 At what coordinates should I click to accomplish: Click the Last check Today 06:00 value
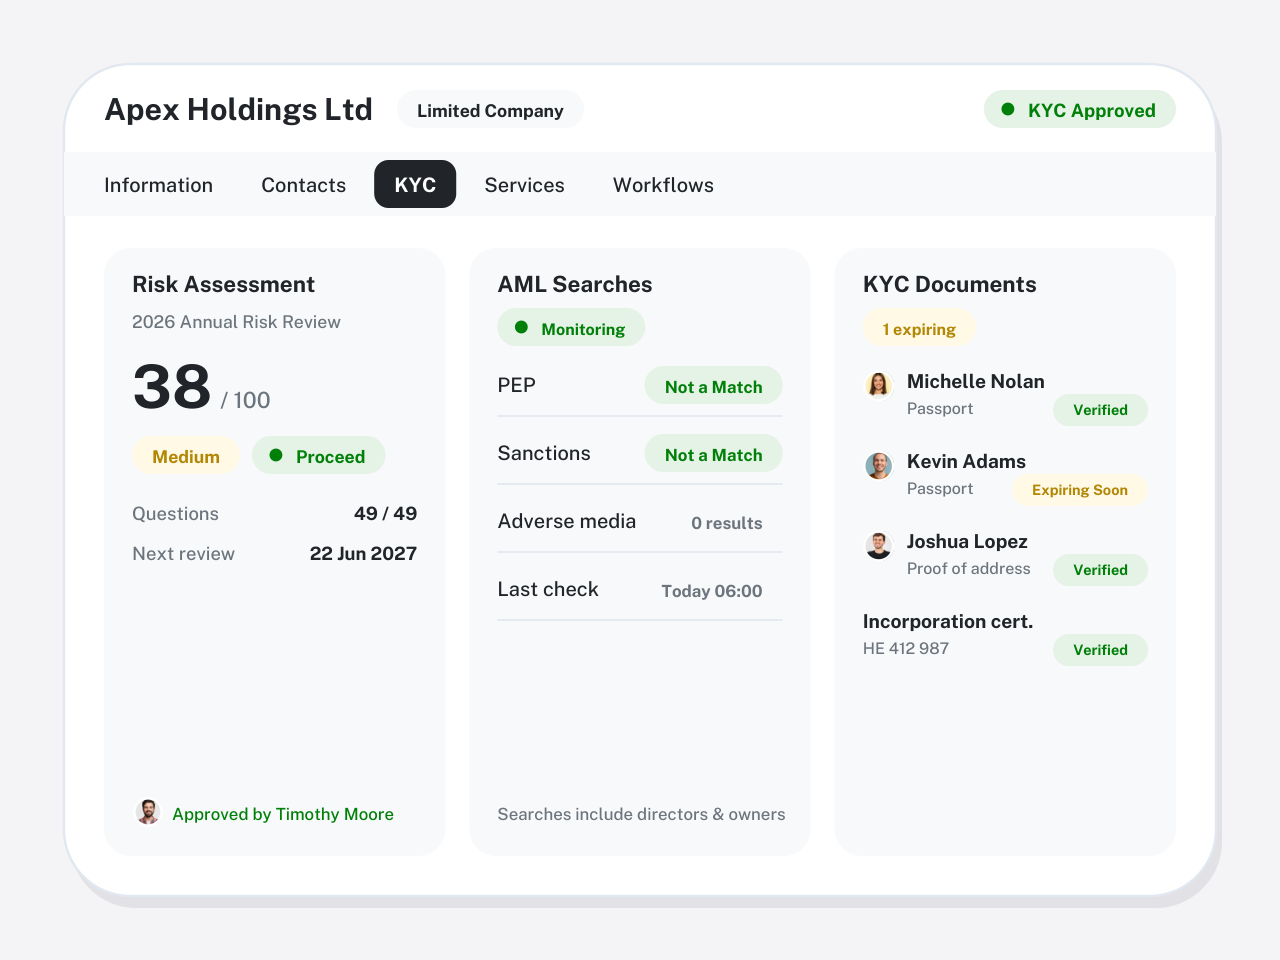point(712,591)
